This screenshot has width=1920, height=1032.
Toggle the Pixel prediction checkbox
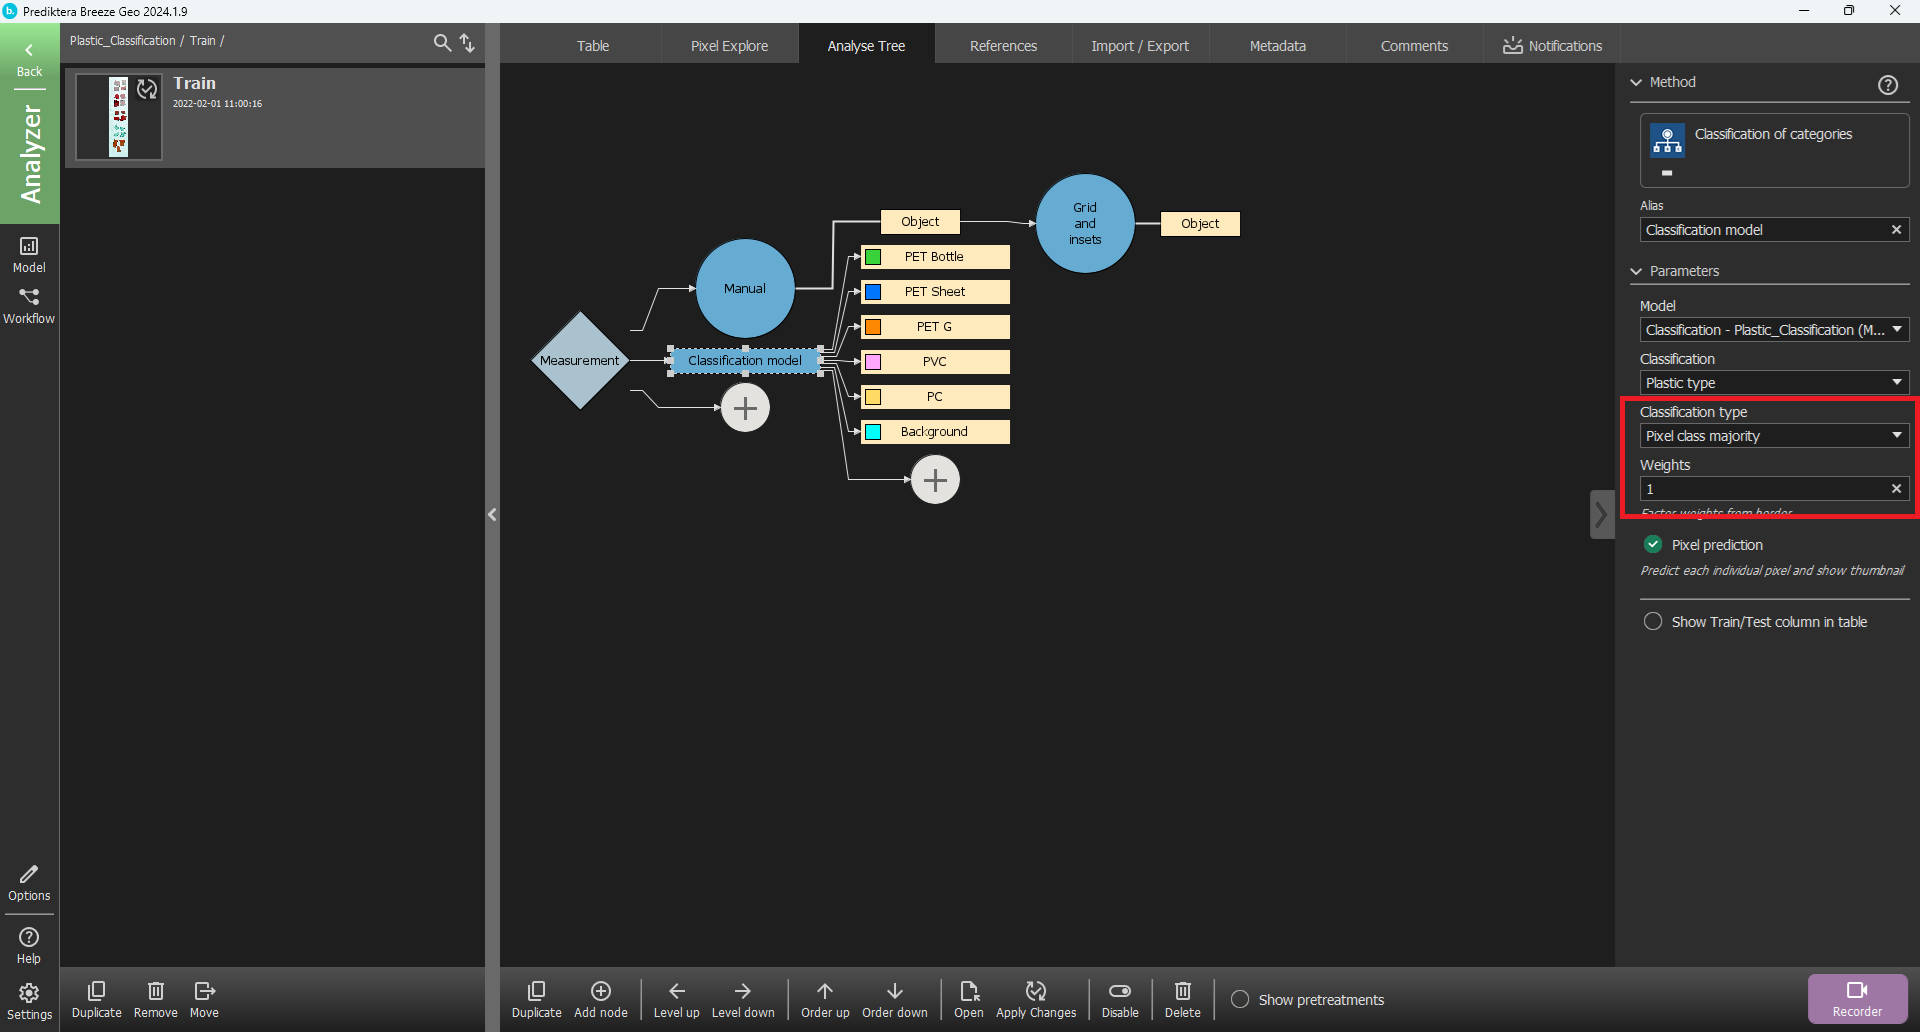(1653, 544)
